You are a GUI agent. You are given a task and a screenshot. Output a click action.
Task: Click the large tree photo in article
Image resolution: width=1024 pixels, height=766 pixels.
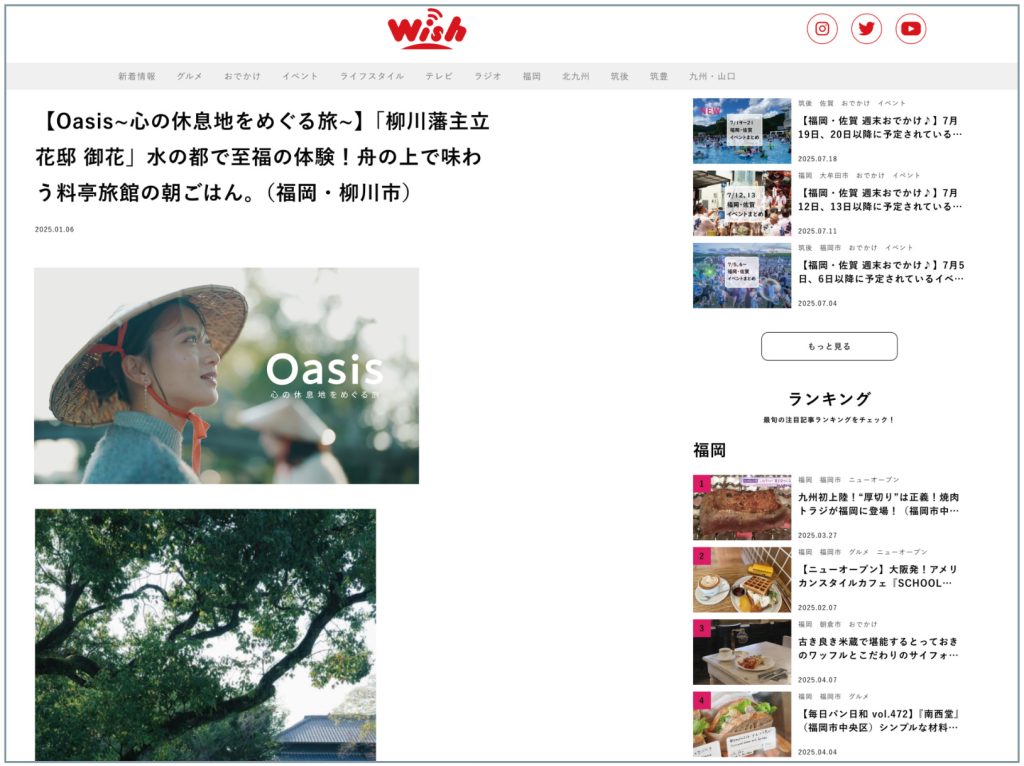click(x=205, y=635)
